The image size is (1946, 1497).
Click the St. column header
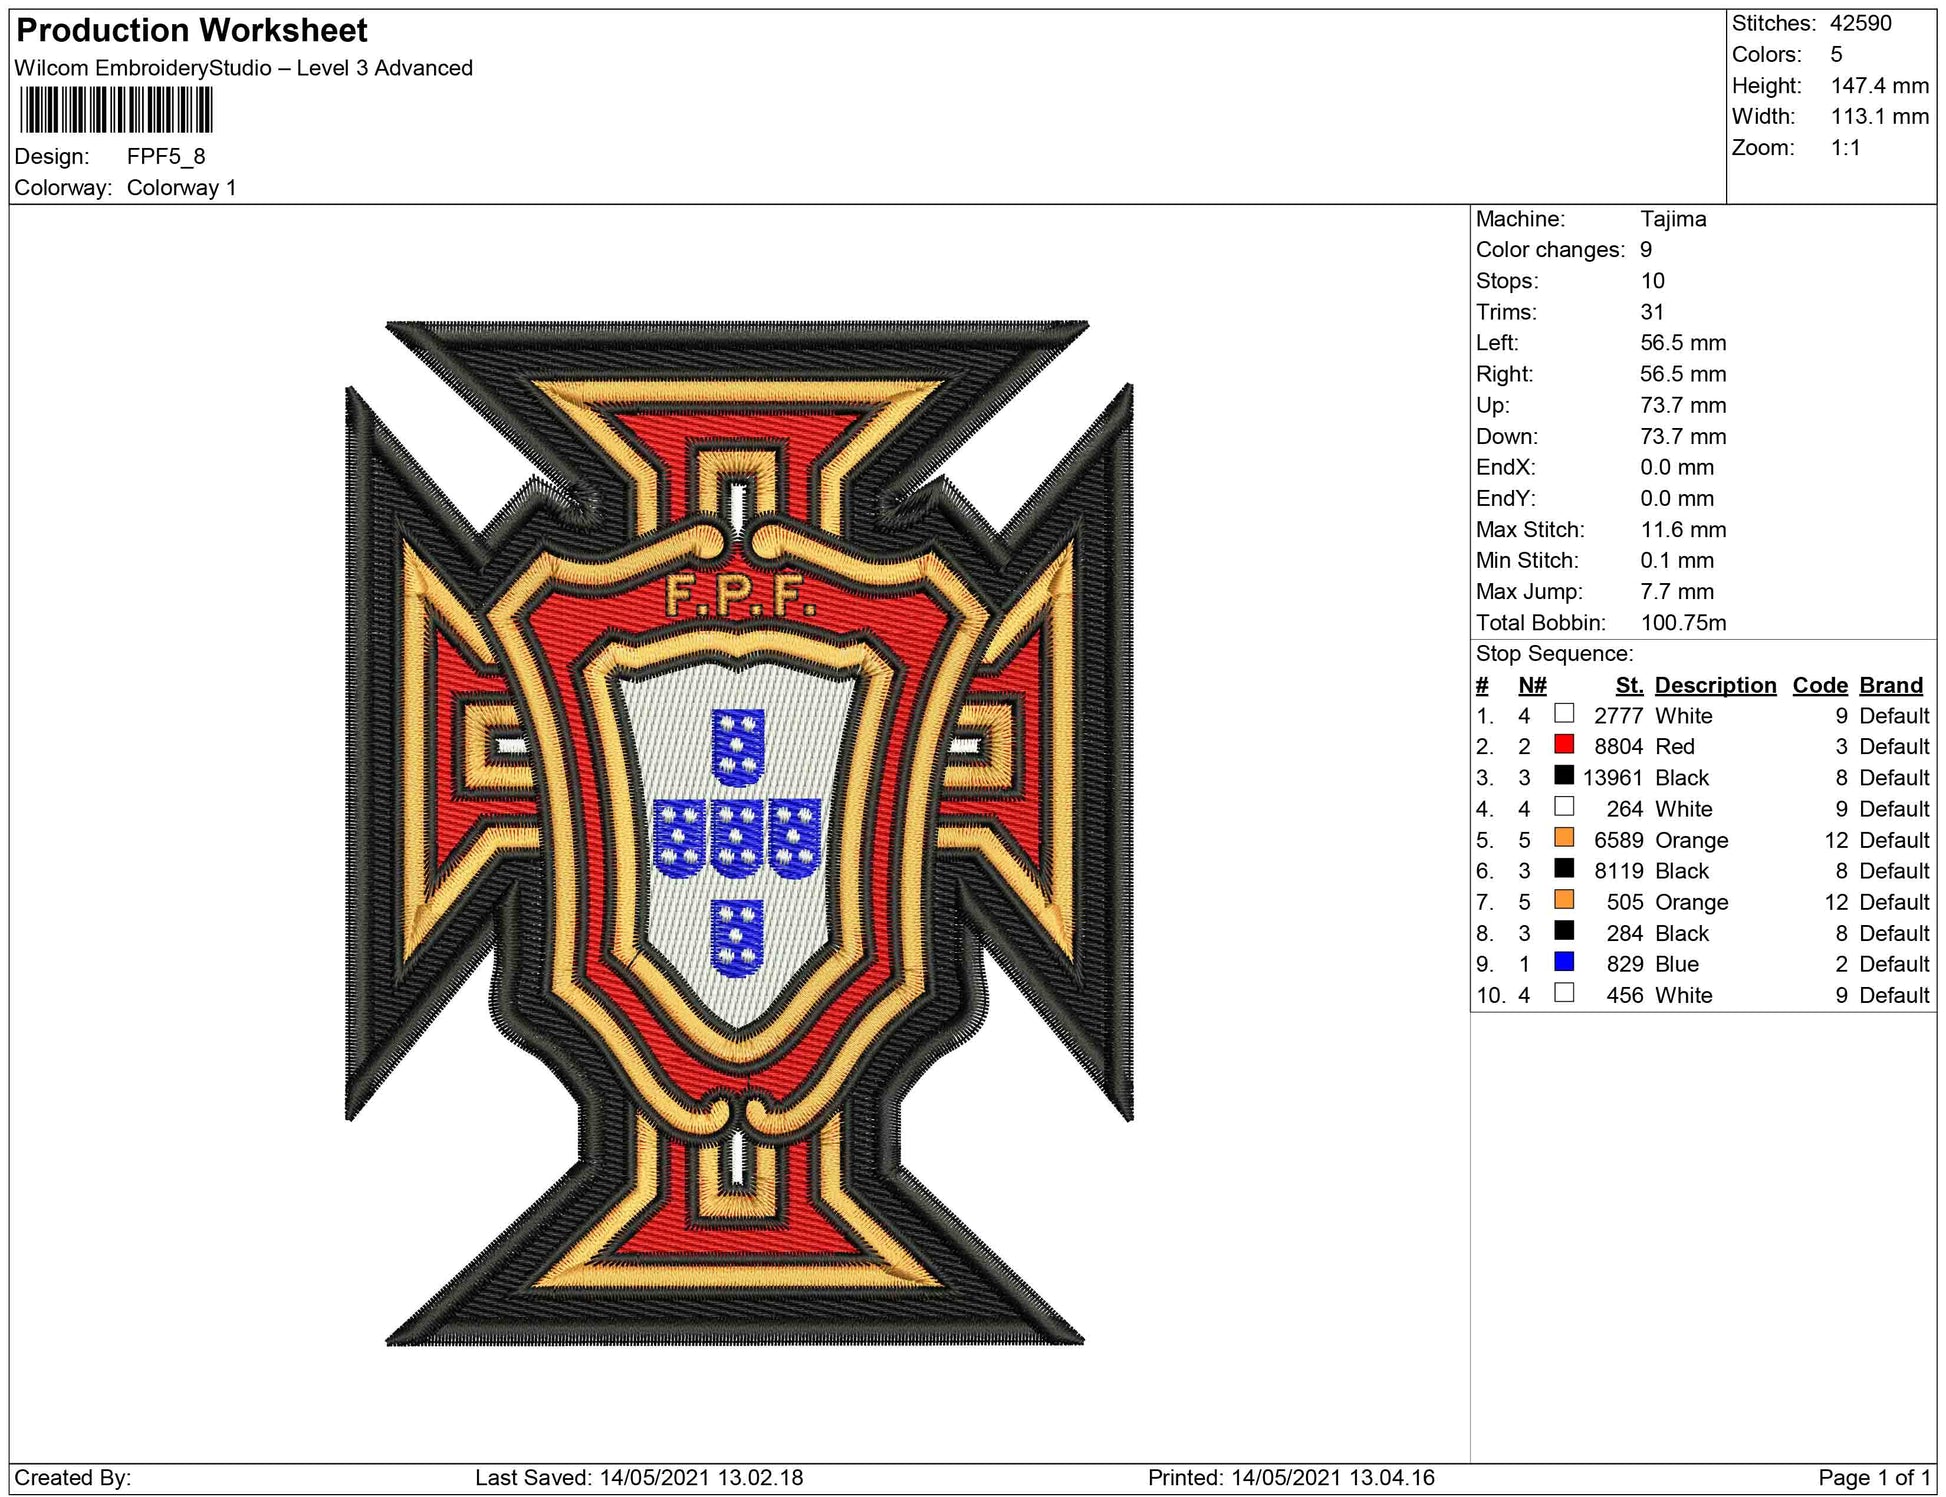coord(1629,685)
